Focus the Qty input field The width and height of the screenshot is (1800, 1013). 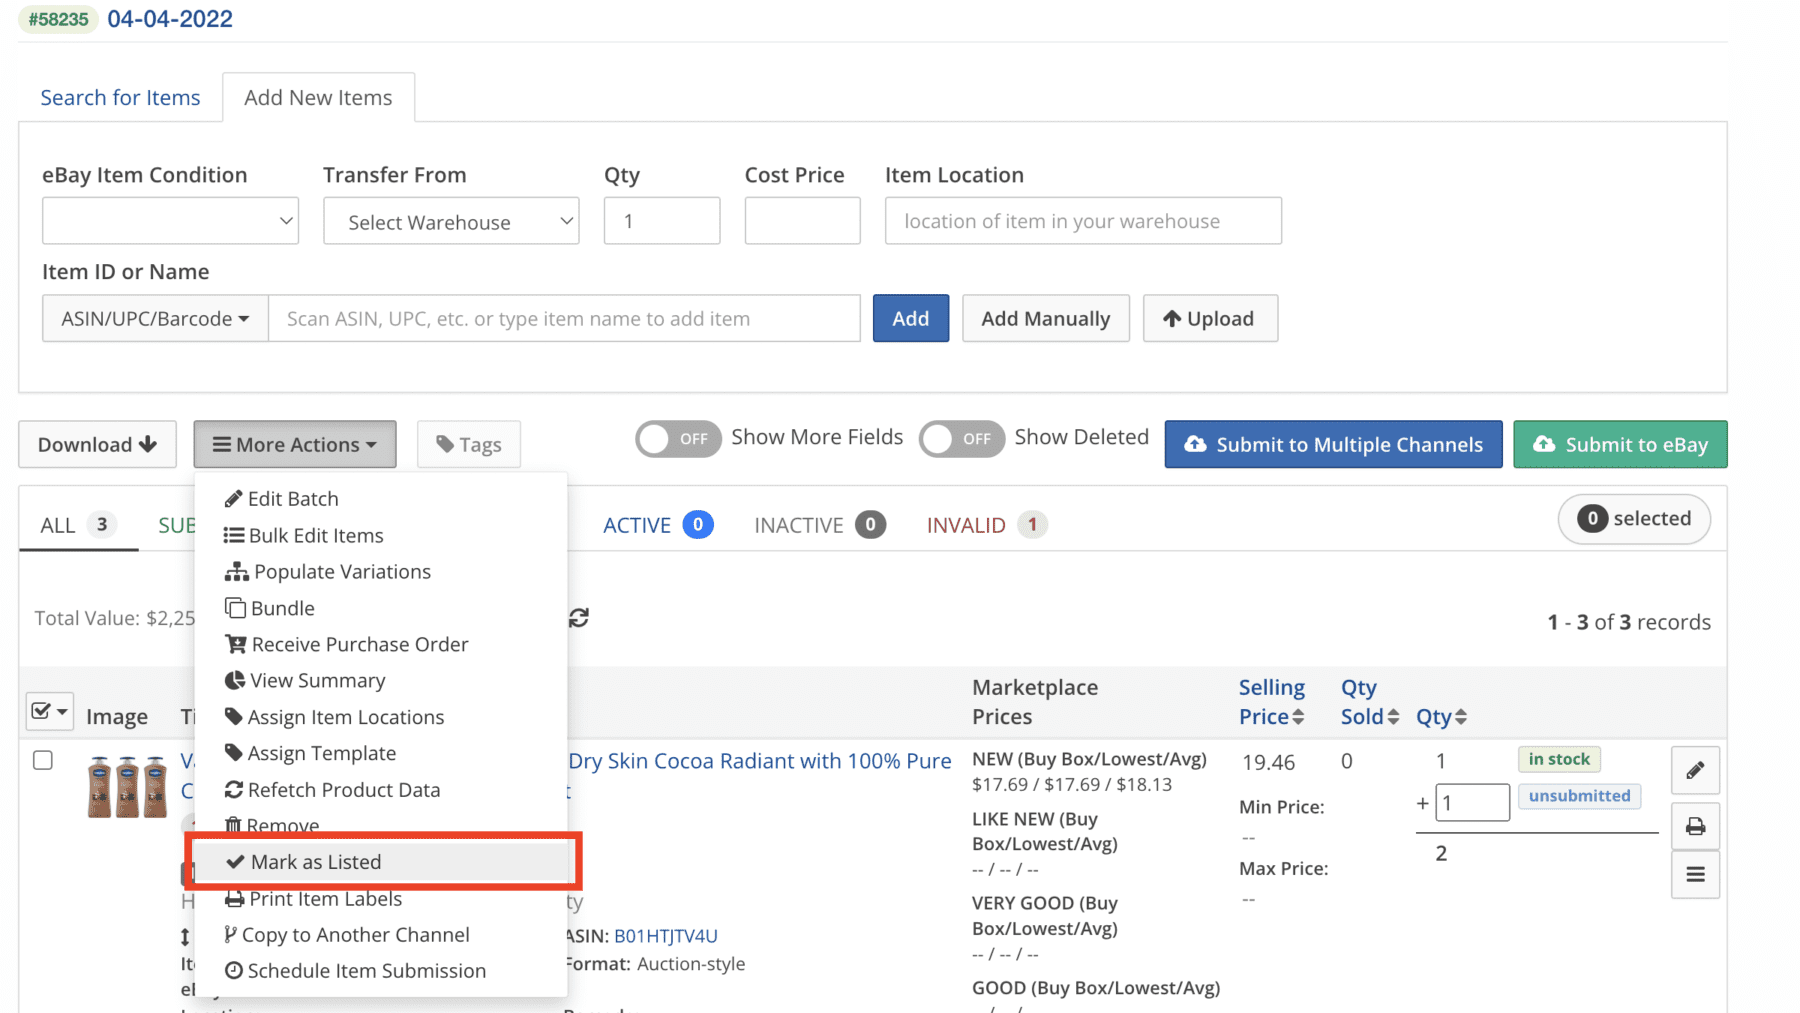pos(662,221)
